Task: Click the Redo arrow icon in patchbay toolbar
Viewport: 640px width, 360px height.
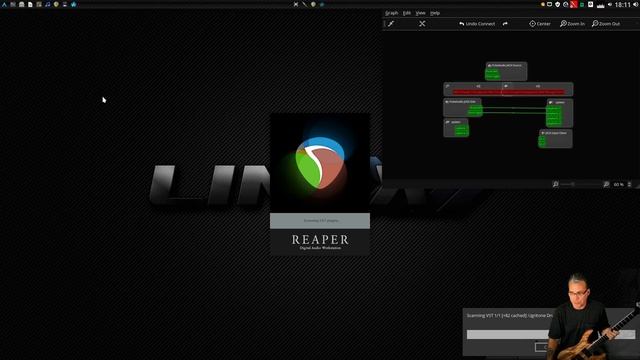Action: pos(505,24)
